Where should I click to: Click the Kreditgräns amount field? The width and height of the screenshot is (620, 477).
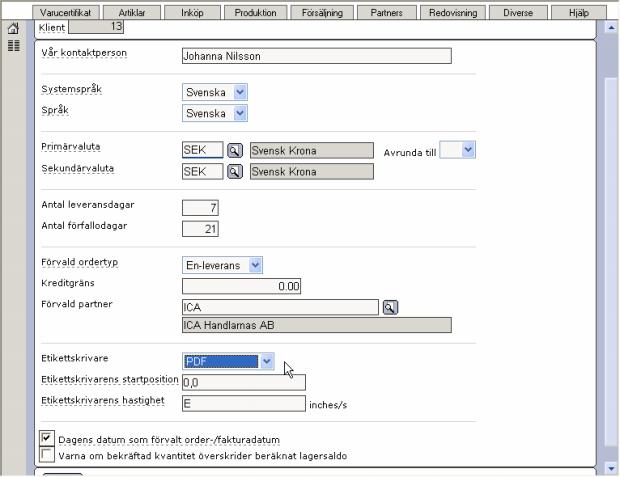(x=242, y=286)
